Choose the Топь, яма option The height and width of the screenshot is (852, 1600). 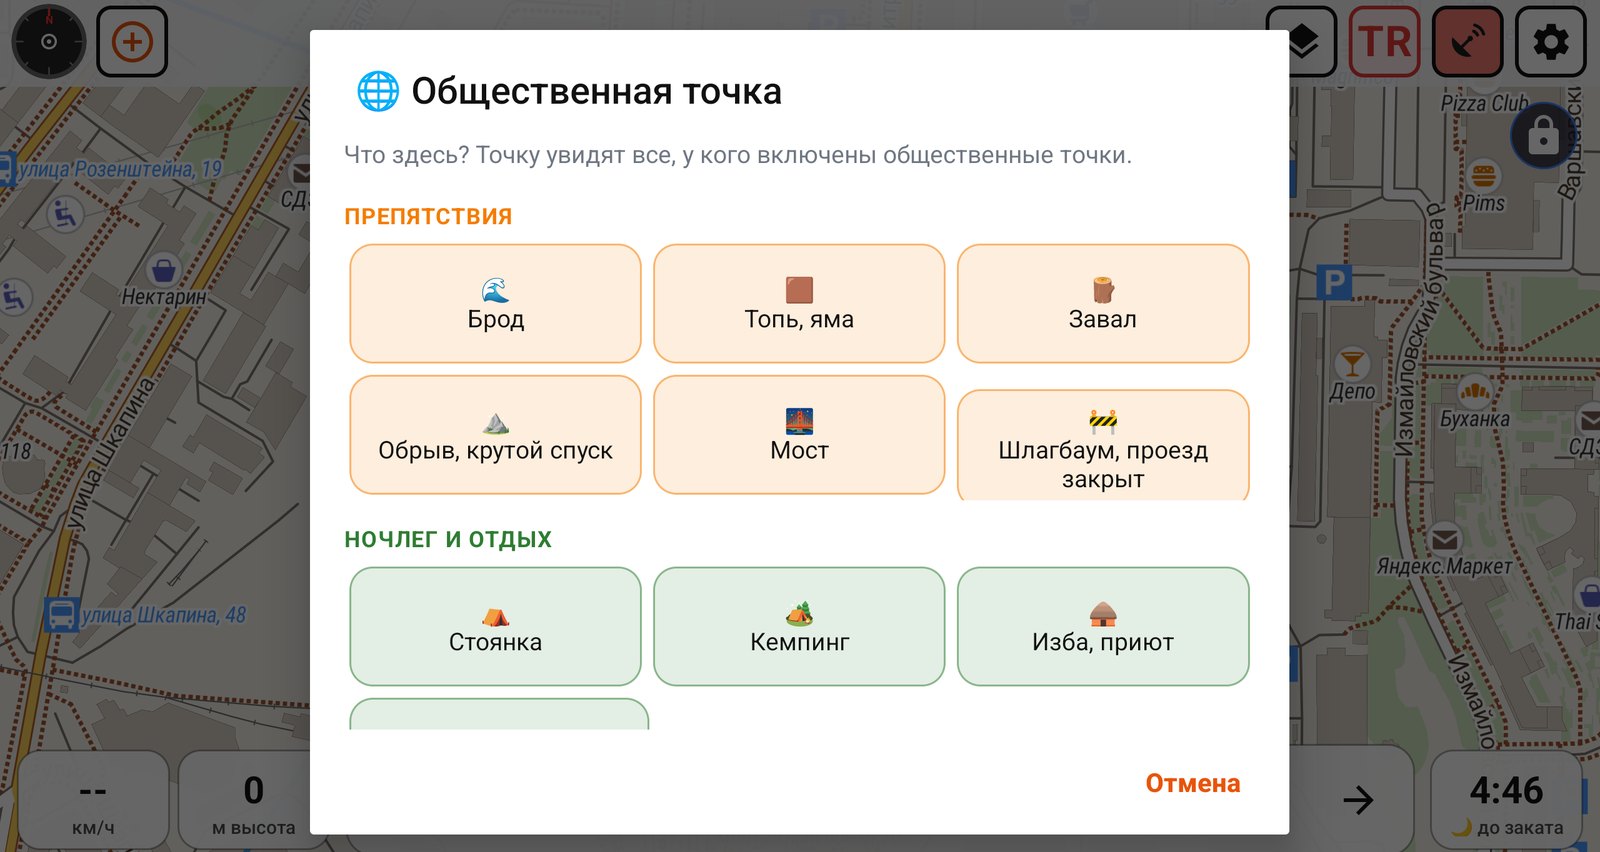(x=799, y=304)
